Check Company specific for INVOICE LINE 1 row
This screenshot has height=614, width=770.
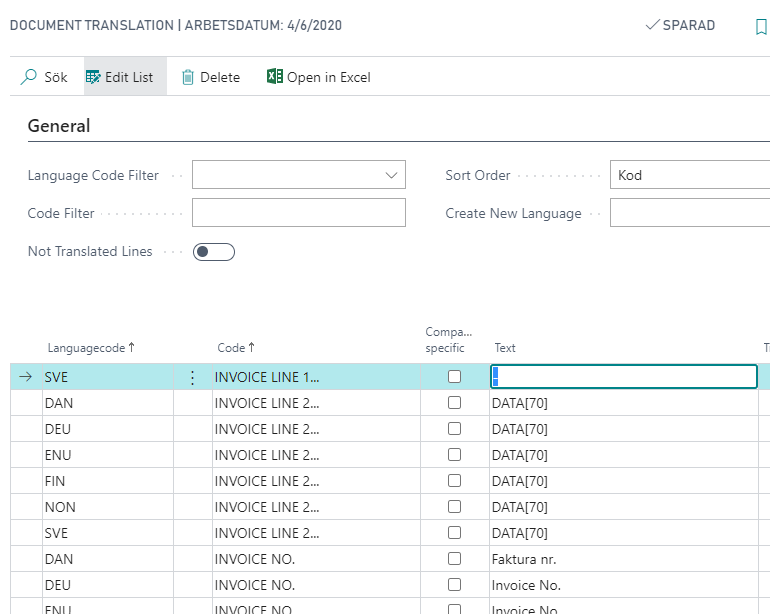pos(454,377)
